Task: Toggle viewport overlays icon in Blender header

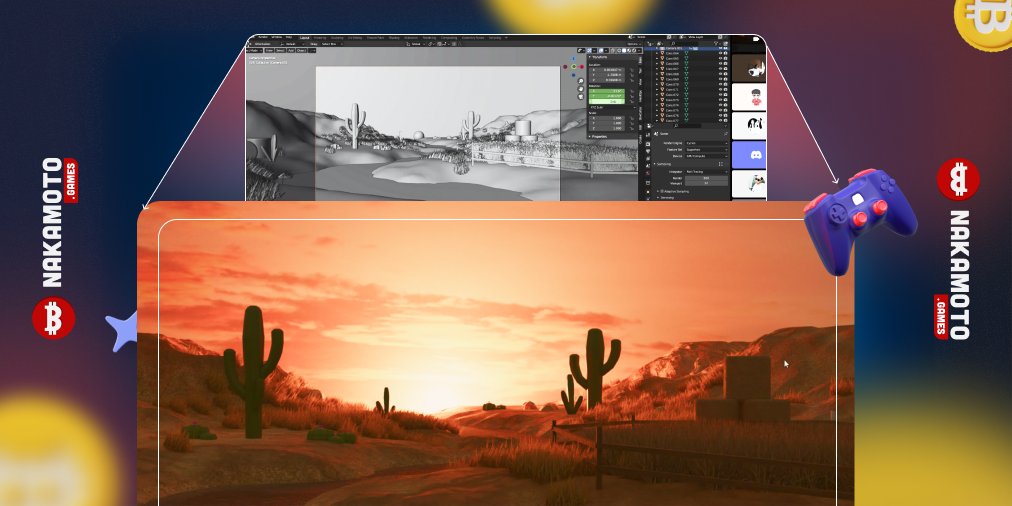Action: [601, 50]
